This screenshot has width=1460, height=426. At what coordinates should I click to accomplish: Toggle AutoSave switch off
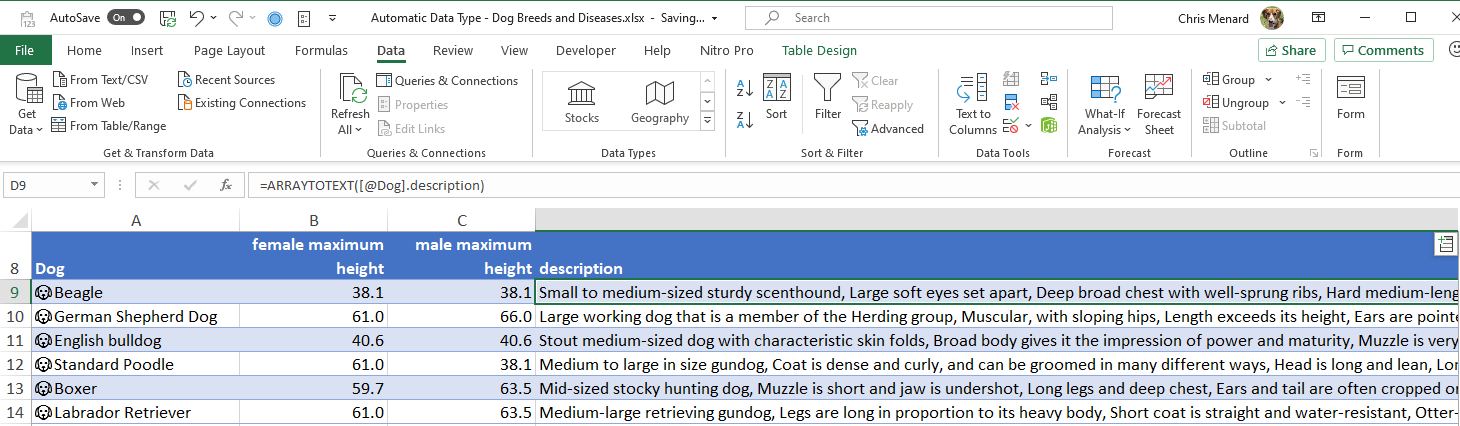(126, 18)
